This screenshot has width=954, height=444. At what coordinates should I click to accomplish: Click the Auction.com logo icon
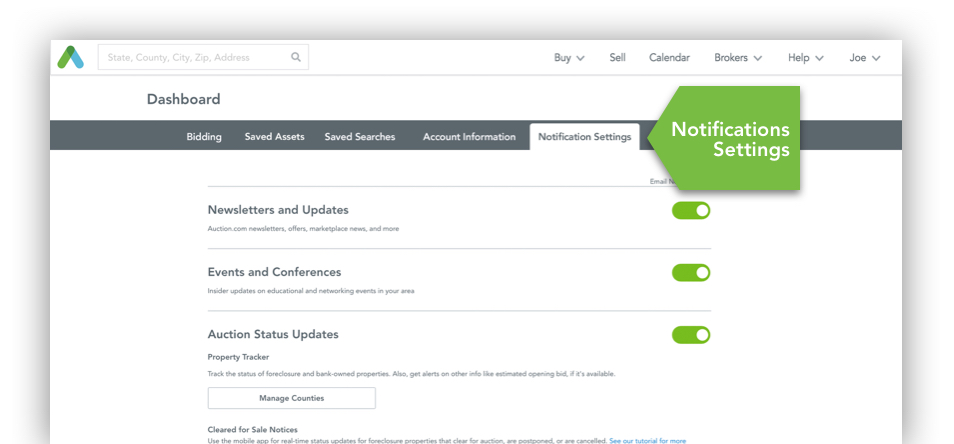71,57
